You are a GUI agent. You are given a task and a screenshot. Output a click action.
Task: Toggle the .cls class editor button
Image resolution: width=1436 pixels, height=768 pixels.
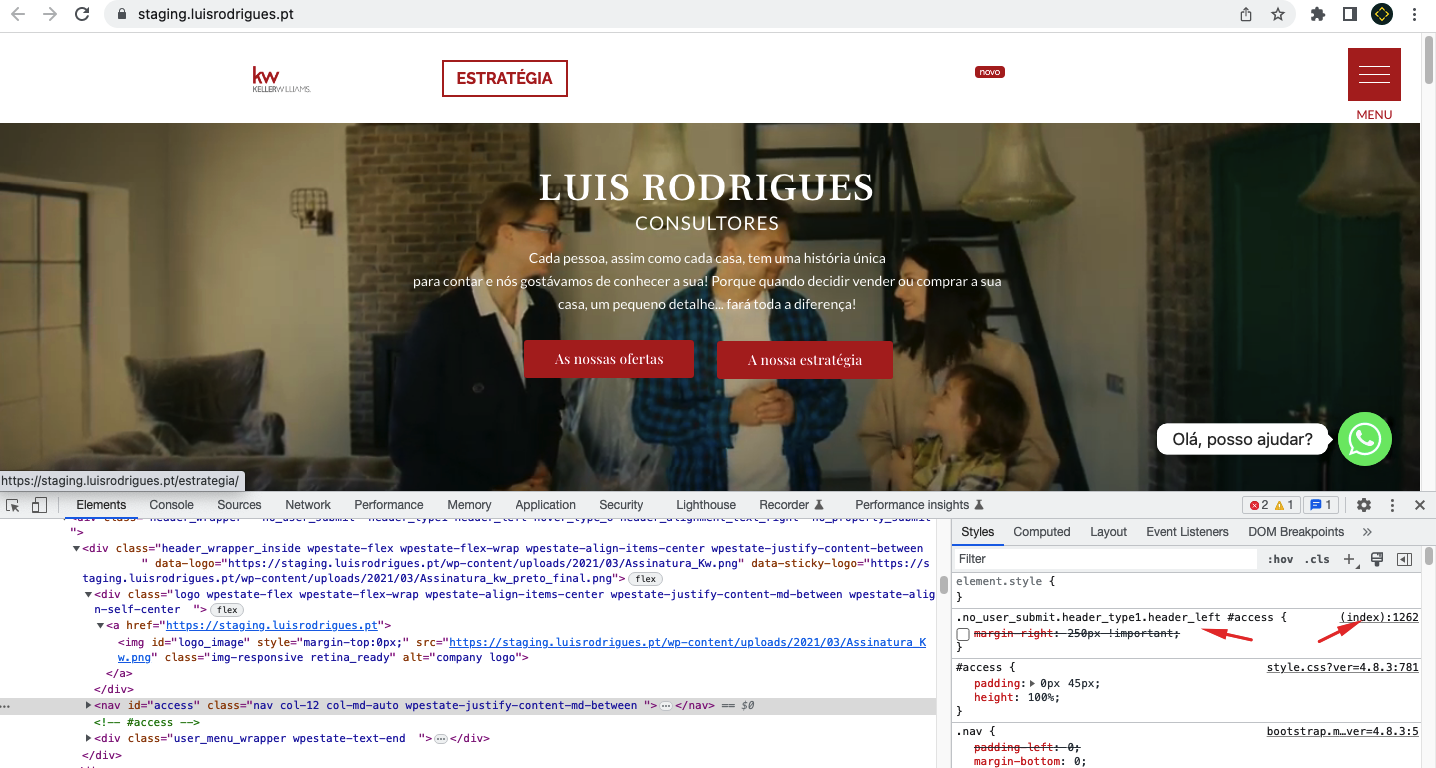coord(1319,559)
